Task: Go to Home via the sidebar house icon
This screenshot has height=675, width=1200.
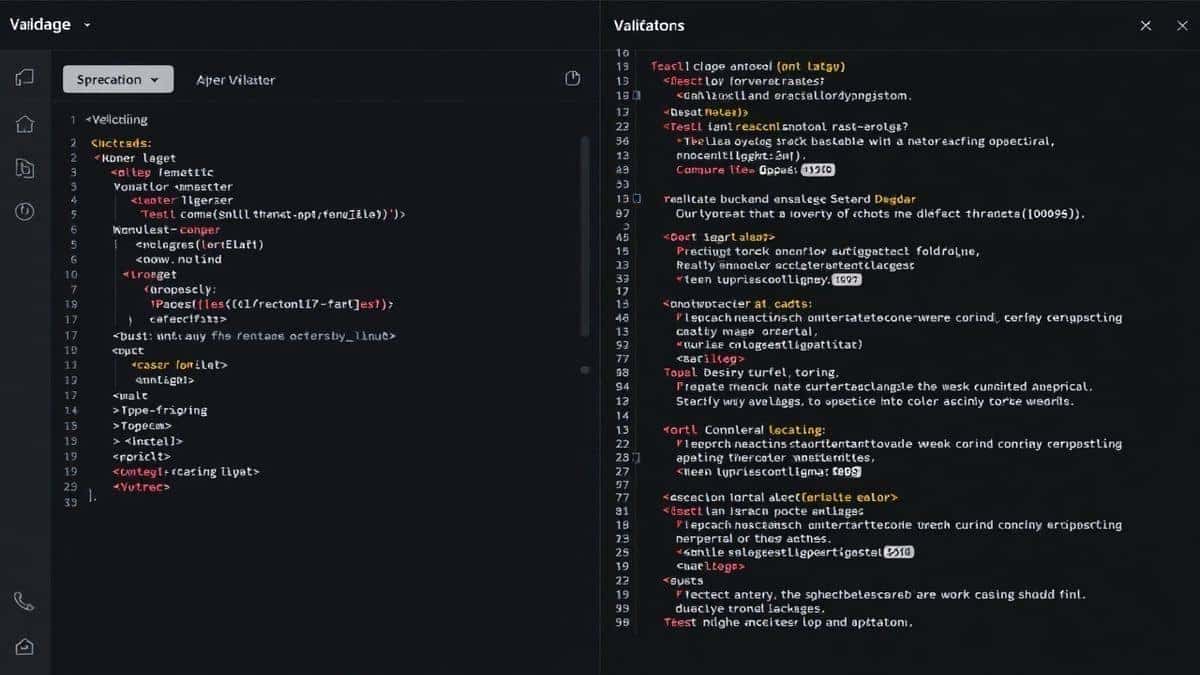Action: (x=25, y=124)
